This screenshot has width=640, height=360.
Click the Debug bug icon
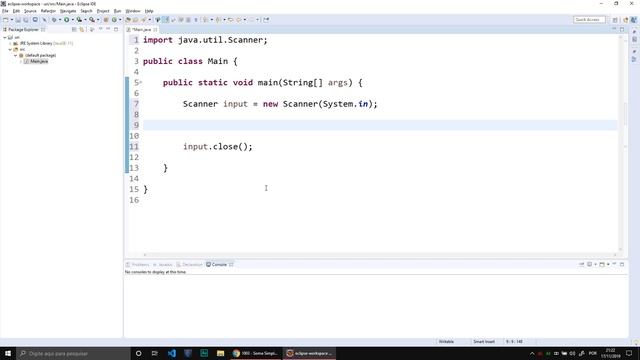54,20
